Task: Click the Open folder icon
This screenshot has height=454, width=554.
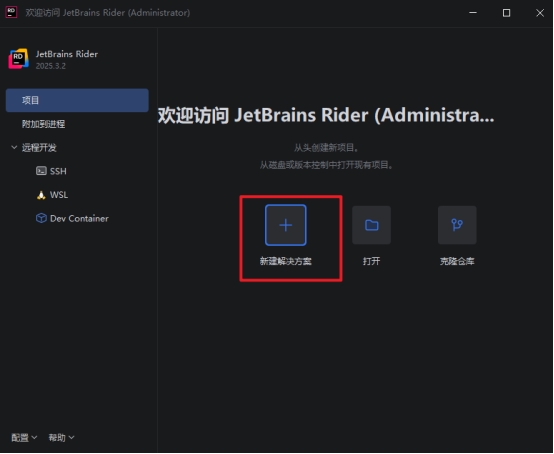Action: pos(371,225)
